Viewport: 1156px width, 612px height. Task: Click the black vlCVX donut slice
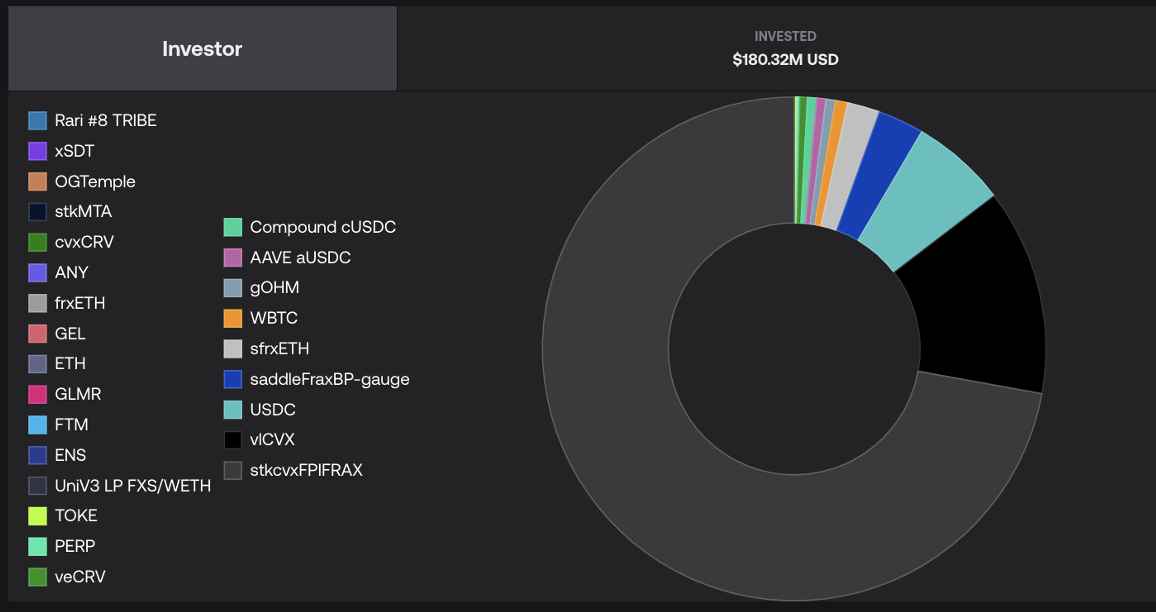985,300
